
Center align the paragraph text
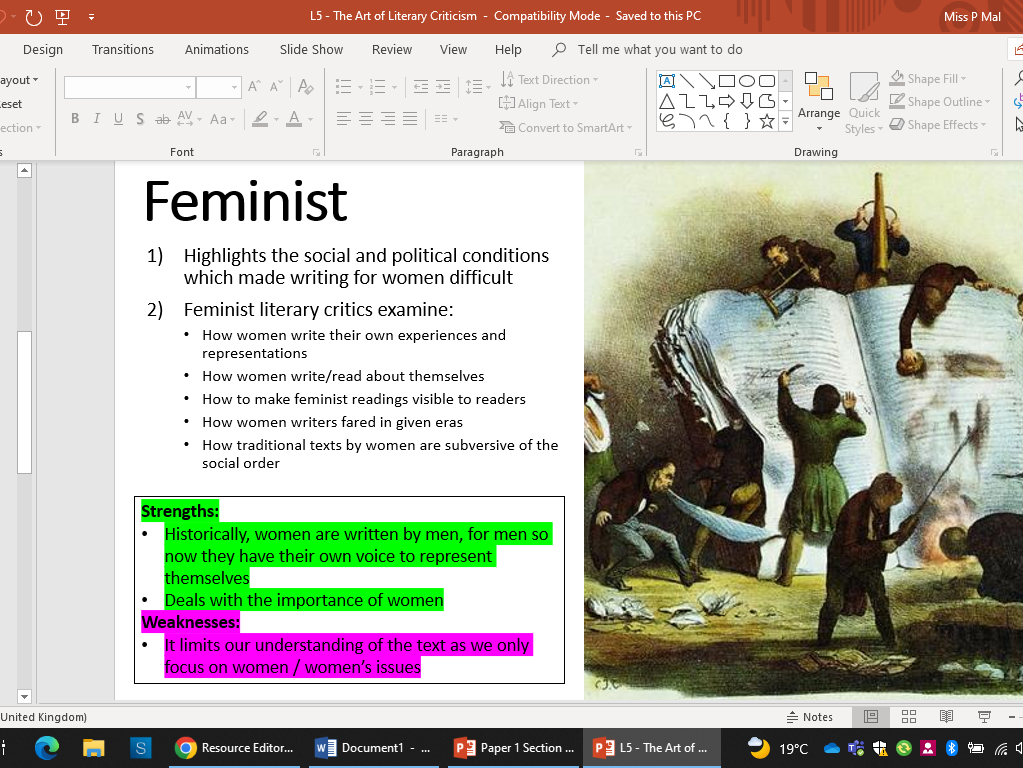(x=366, y=119)
